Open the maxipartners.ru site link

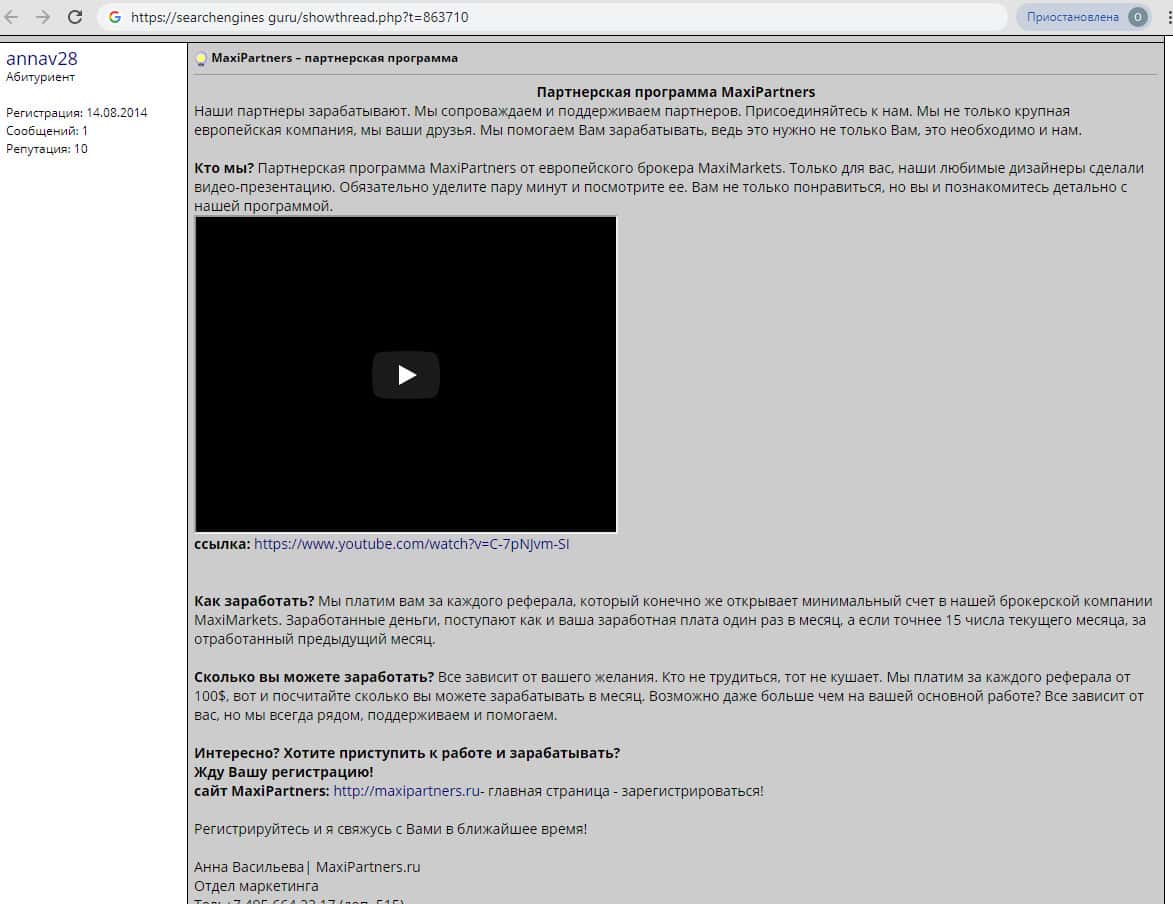(406, 791)
